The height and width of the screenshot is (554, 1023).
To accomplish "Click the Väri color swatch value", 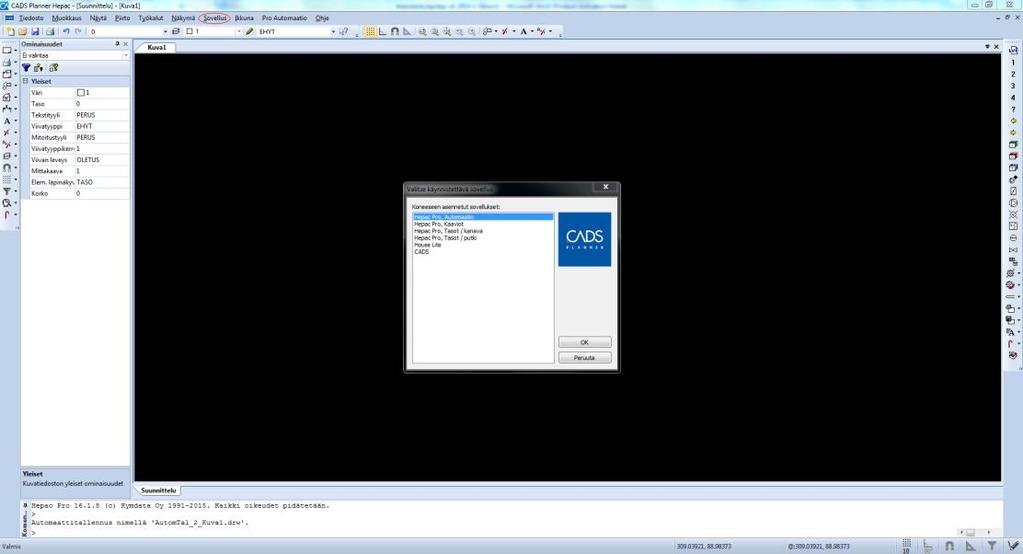I will 81,93.
